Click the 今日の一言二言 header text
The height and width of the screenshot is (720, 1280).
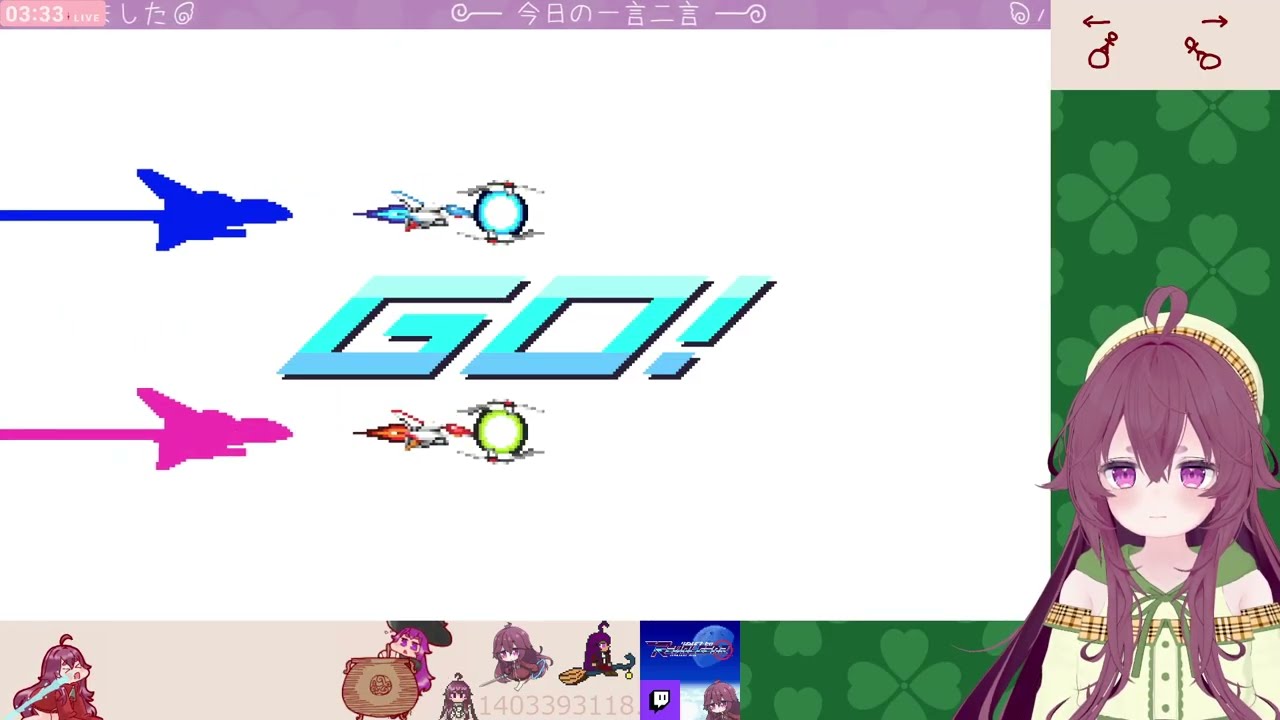(x=608, y=14)
